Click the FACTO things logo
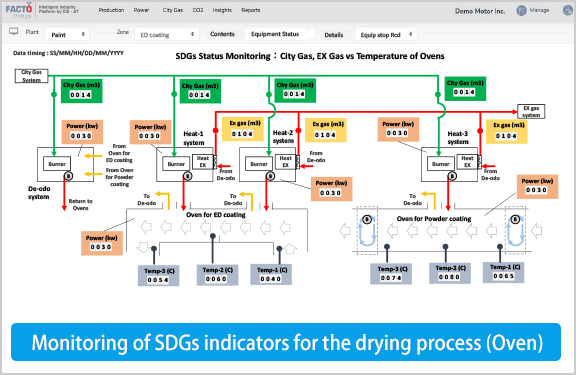576x375 pixels. pyautogui.click(x=19, y=10)
